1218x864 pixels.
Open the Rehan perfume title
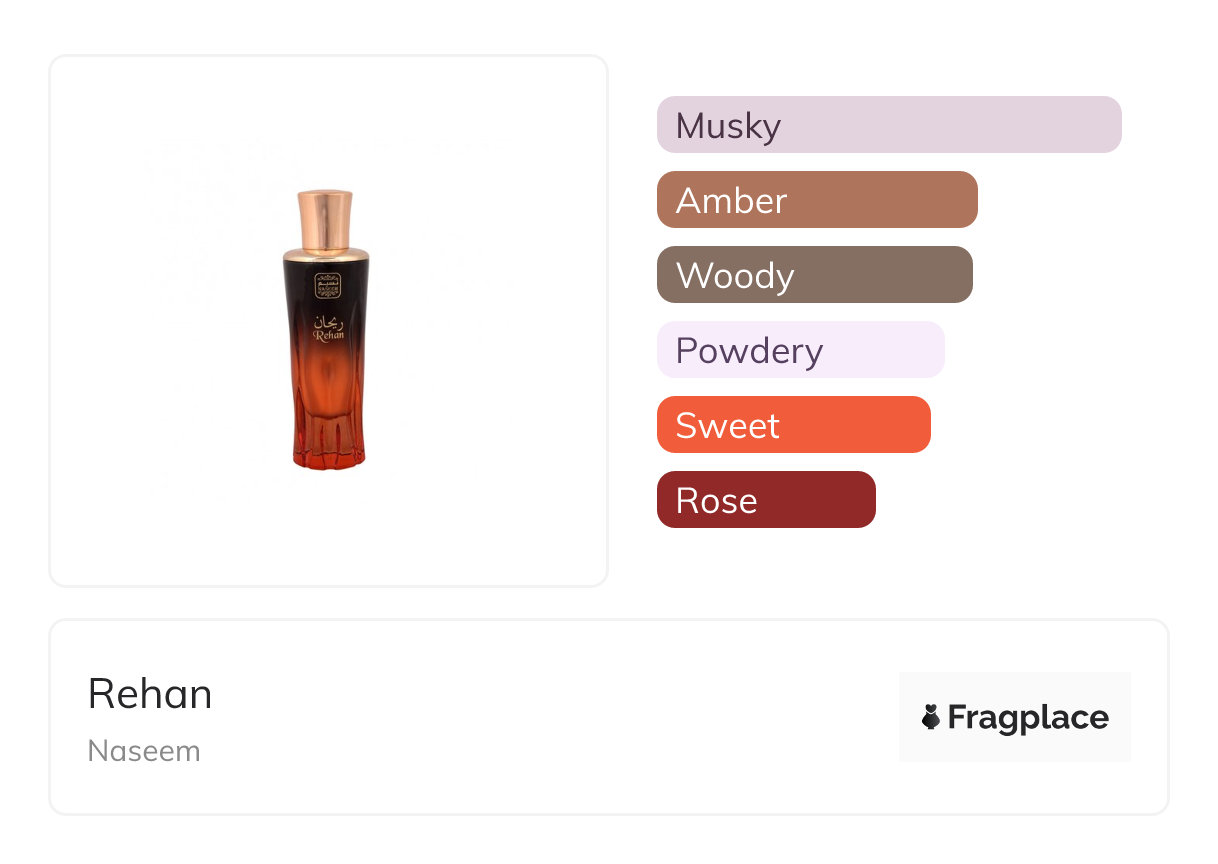coord(150,694)
